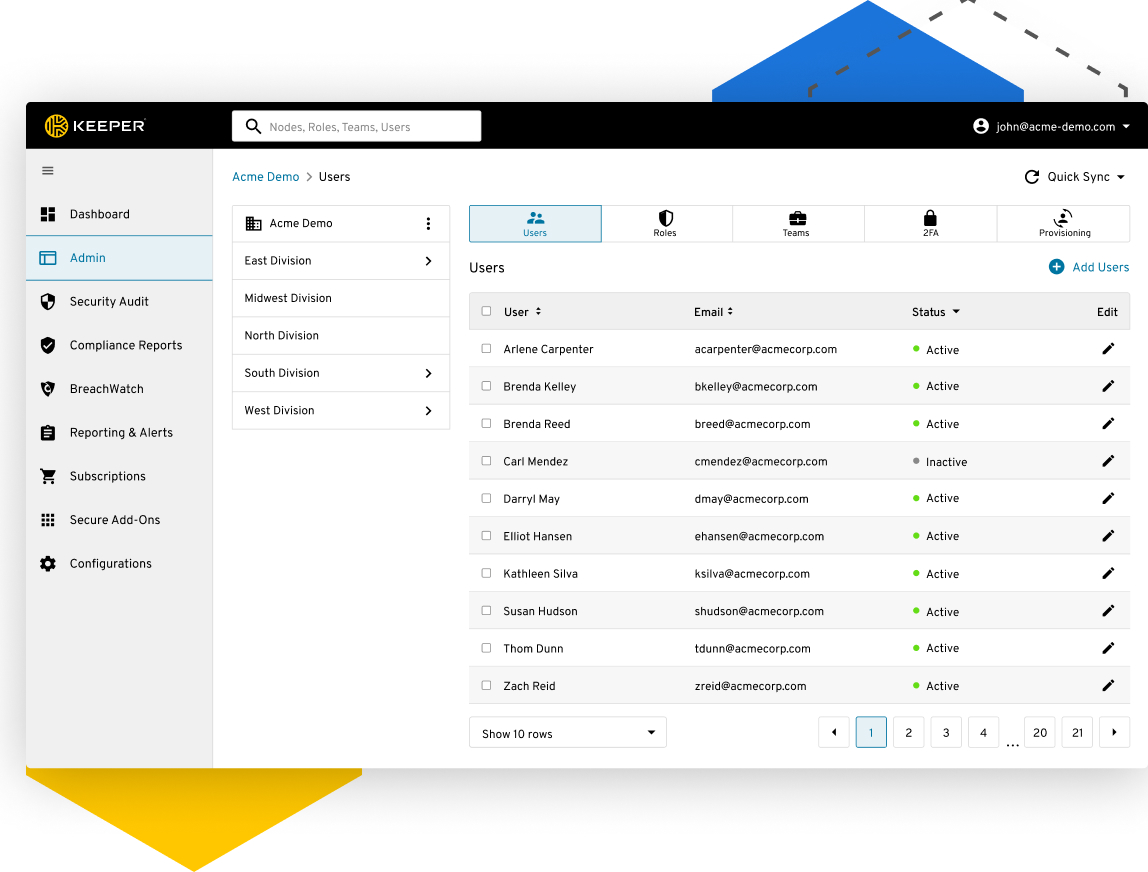This screenshot has width=1148, height=872.
Task: Click the BreachWatch icon
Action: tap(48, 389)
